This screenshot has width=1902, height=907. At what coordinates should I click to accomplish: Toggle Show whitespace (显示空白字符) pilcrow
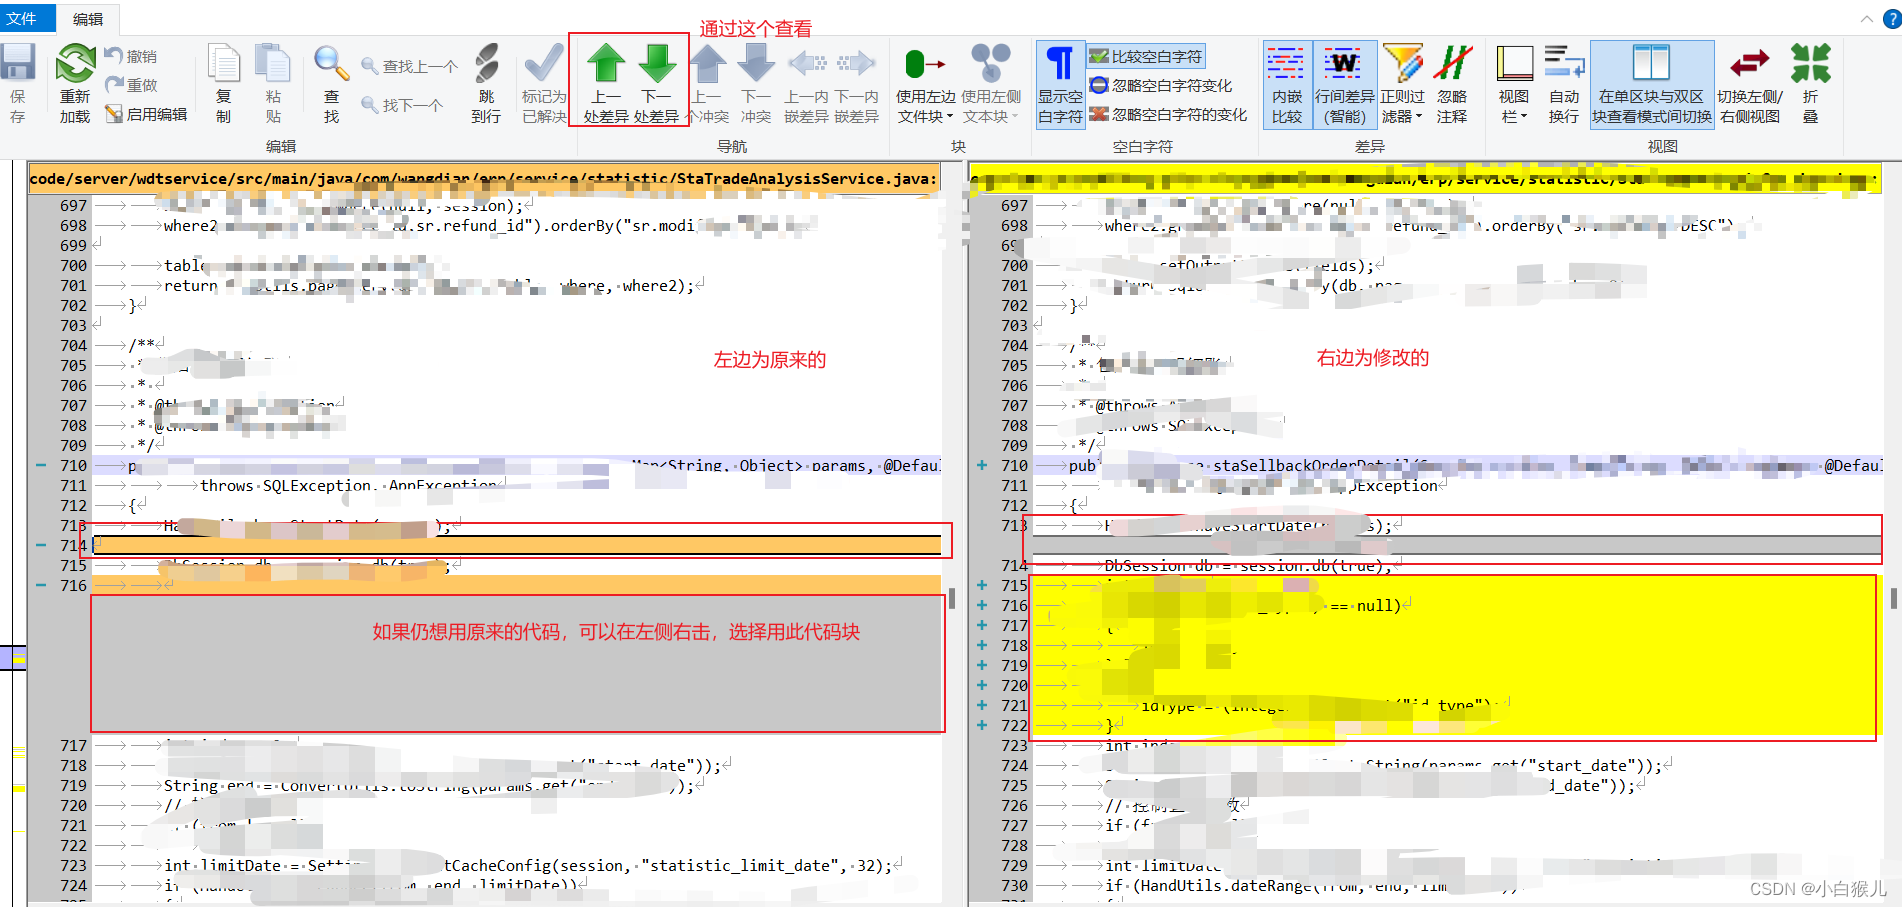[1060, 83]
